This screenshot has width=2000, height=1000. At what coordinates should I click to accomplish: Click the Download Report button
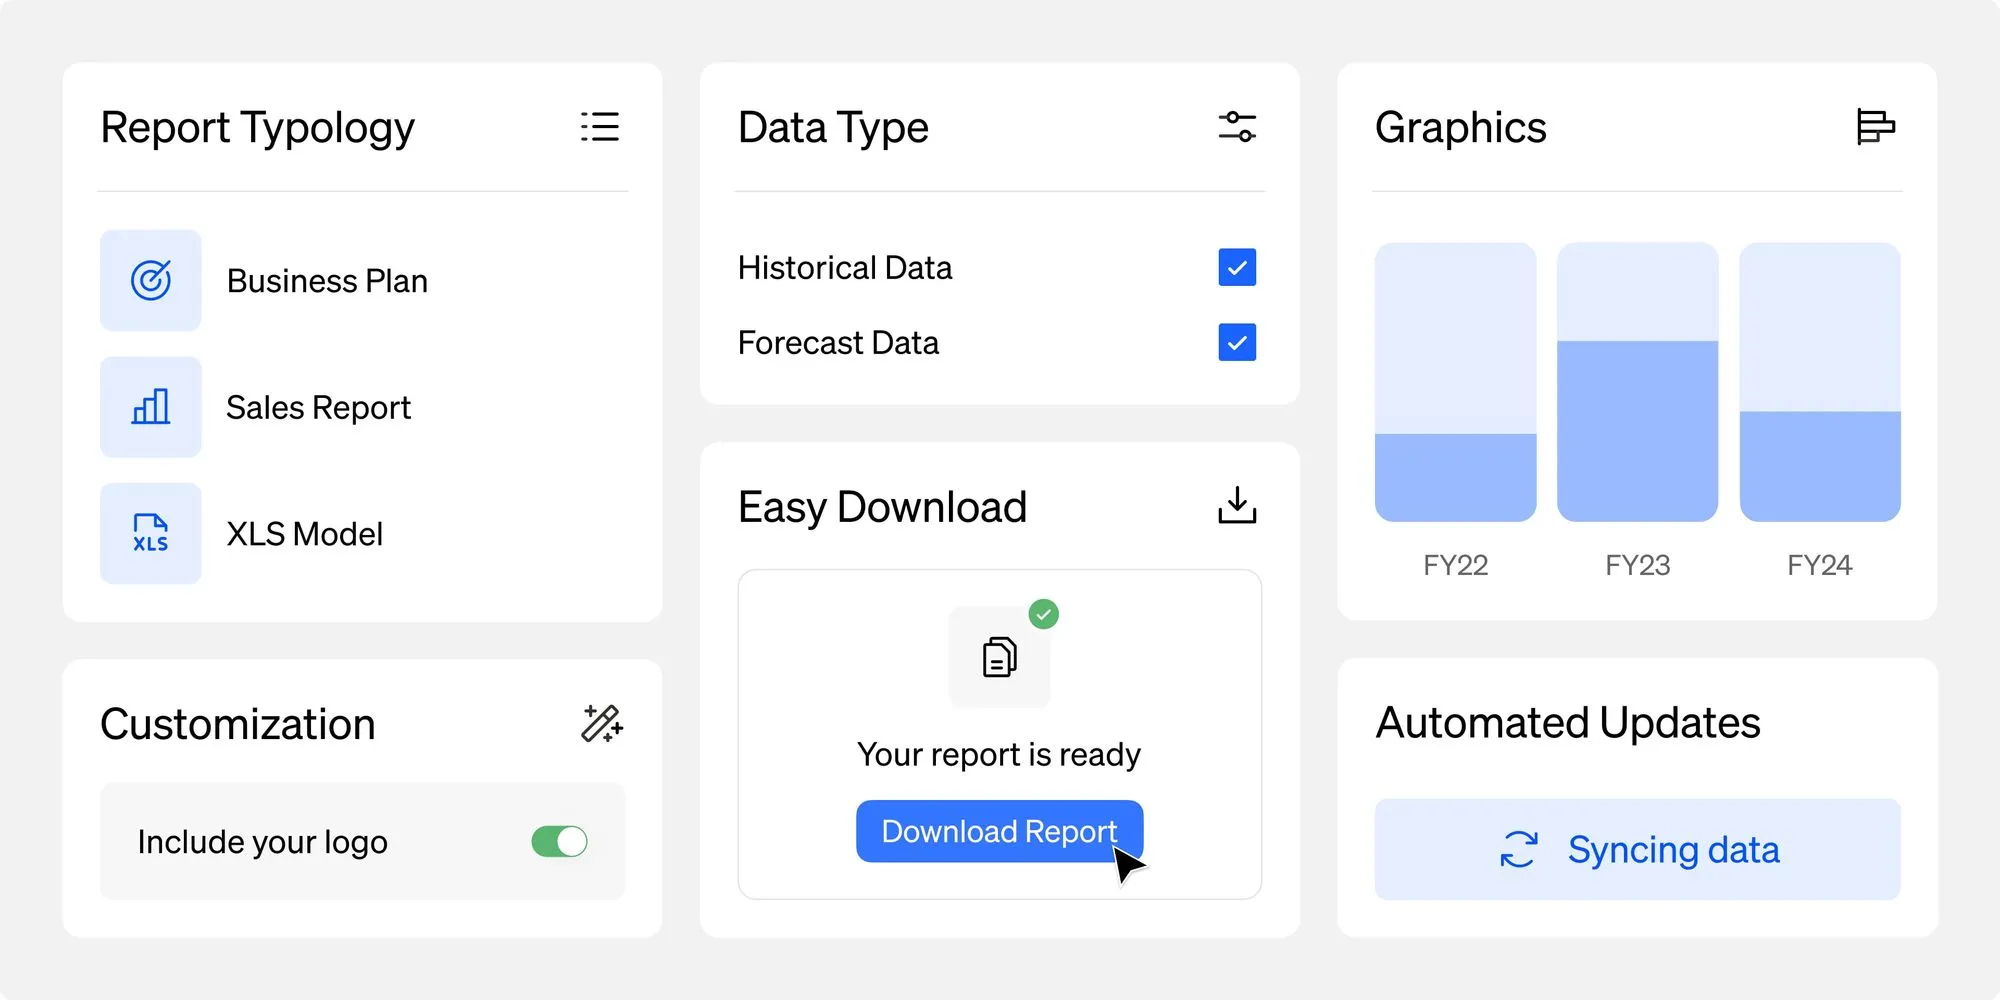[x=998, y=831]
